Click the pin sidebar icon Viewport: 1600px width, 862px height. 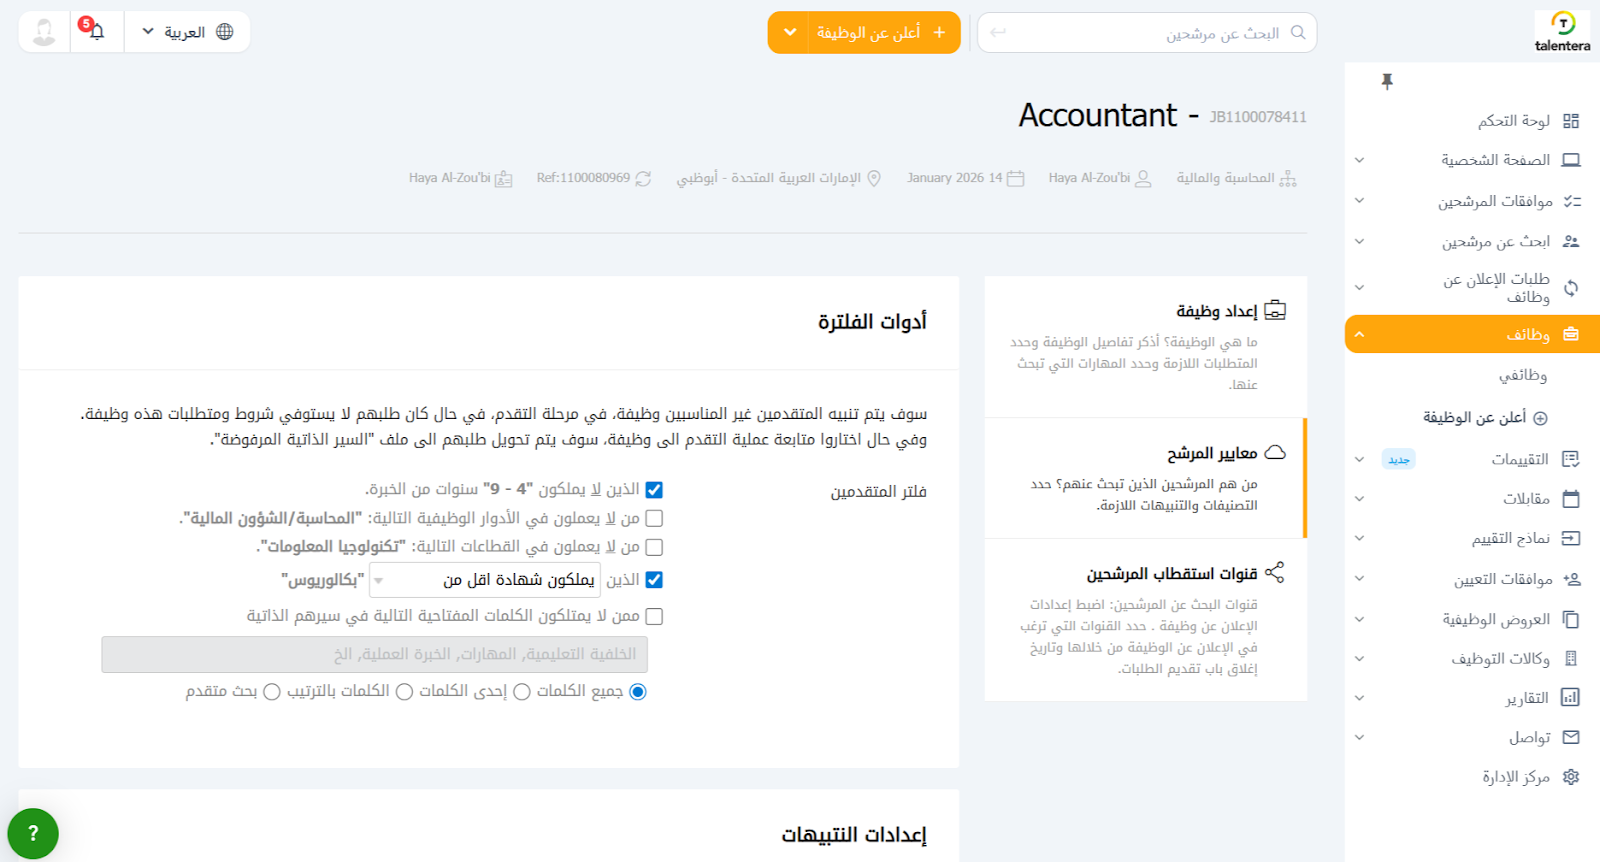pyautogui.click(x=1387, y=82)
